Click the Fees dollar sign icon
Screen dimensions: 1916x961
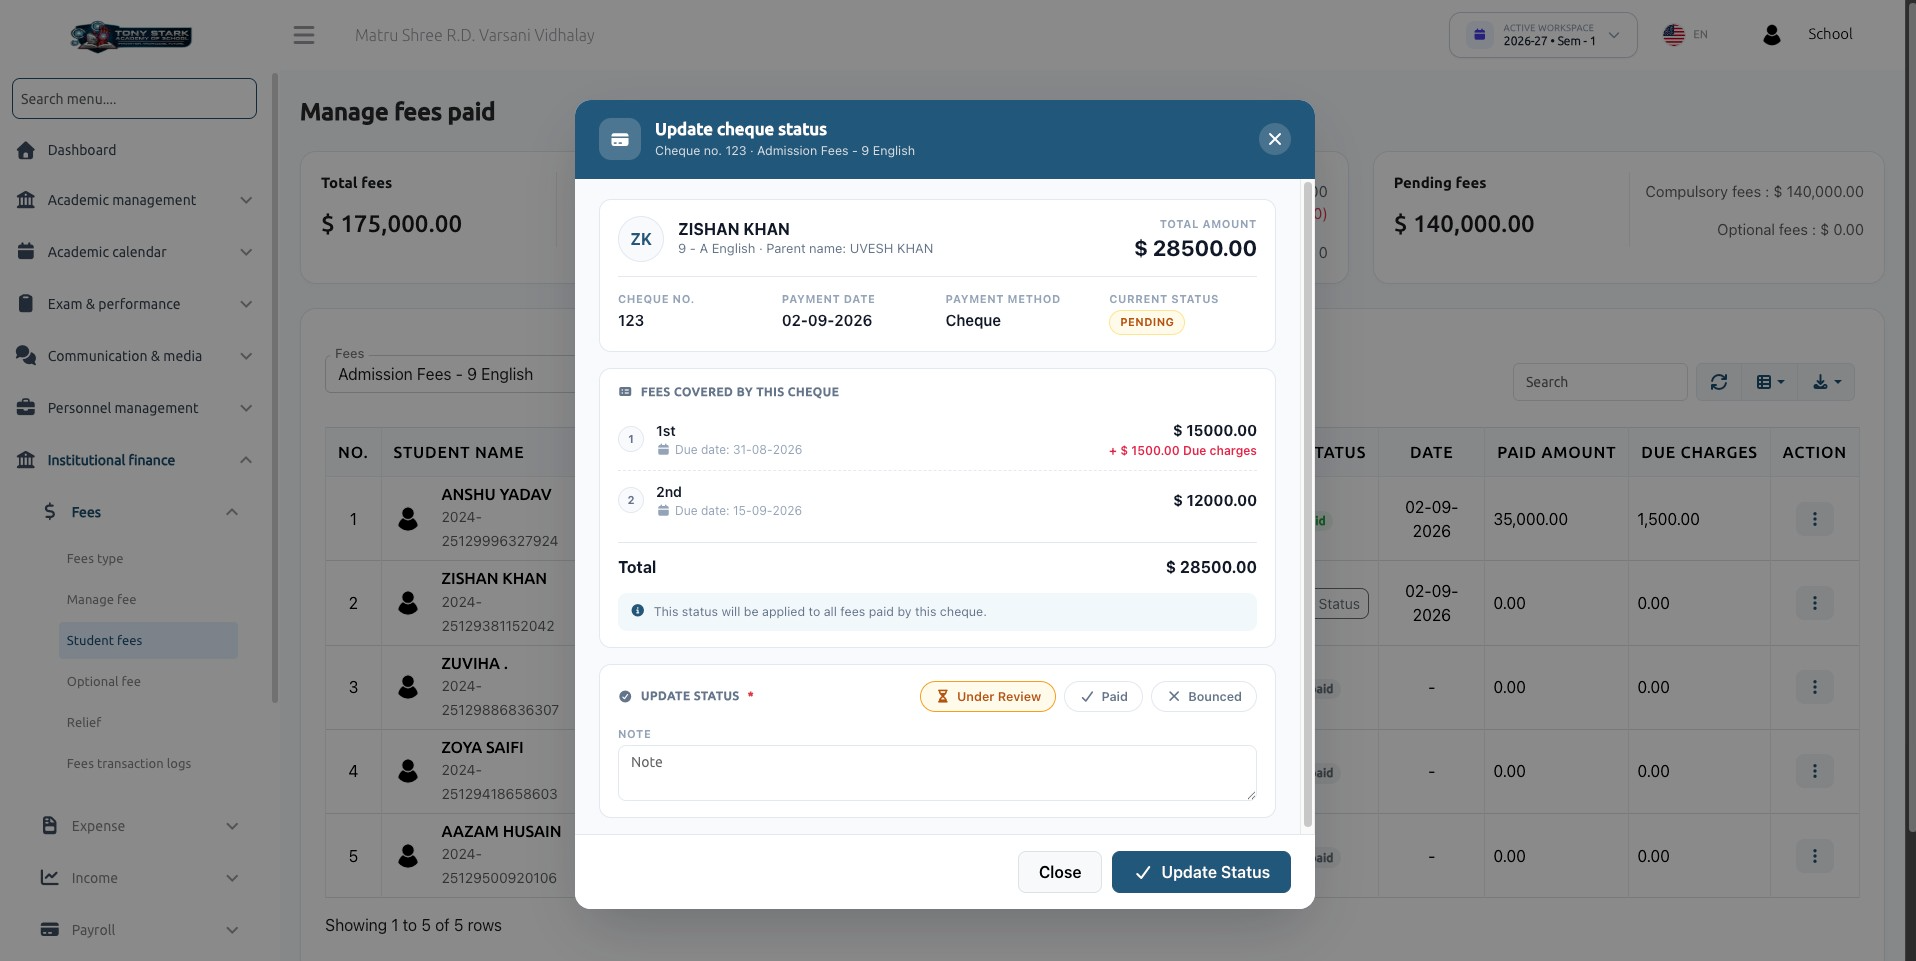[50, 511]
